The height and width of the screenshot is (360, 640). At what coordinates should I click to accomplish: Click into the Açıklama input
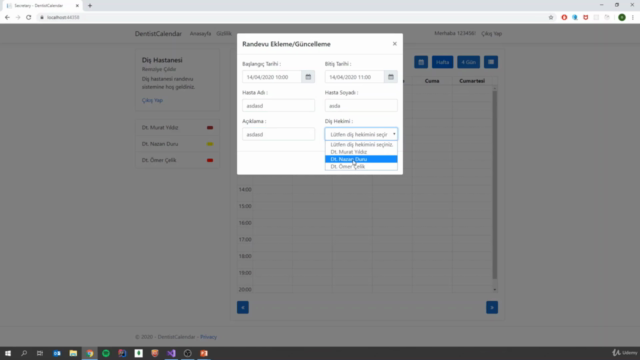(278, 134)
